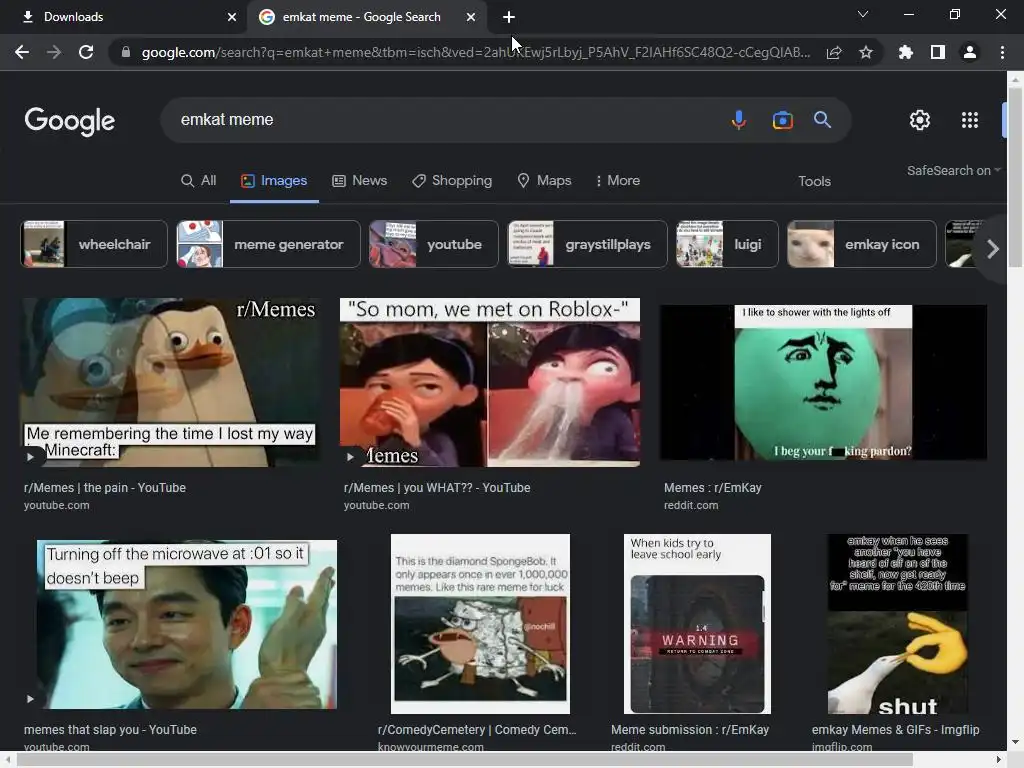Click the browser forward arrow
Image resolution: width=1024 pixels, height=768 pixels.
(x=54, y=52)
